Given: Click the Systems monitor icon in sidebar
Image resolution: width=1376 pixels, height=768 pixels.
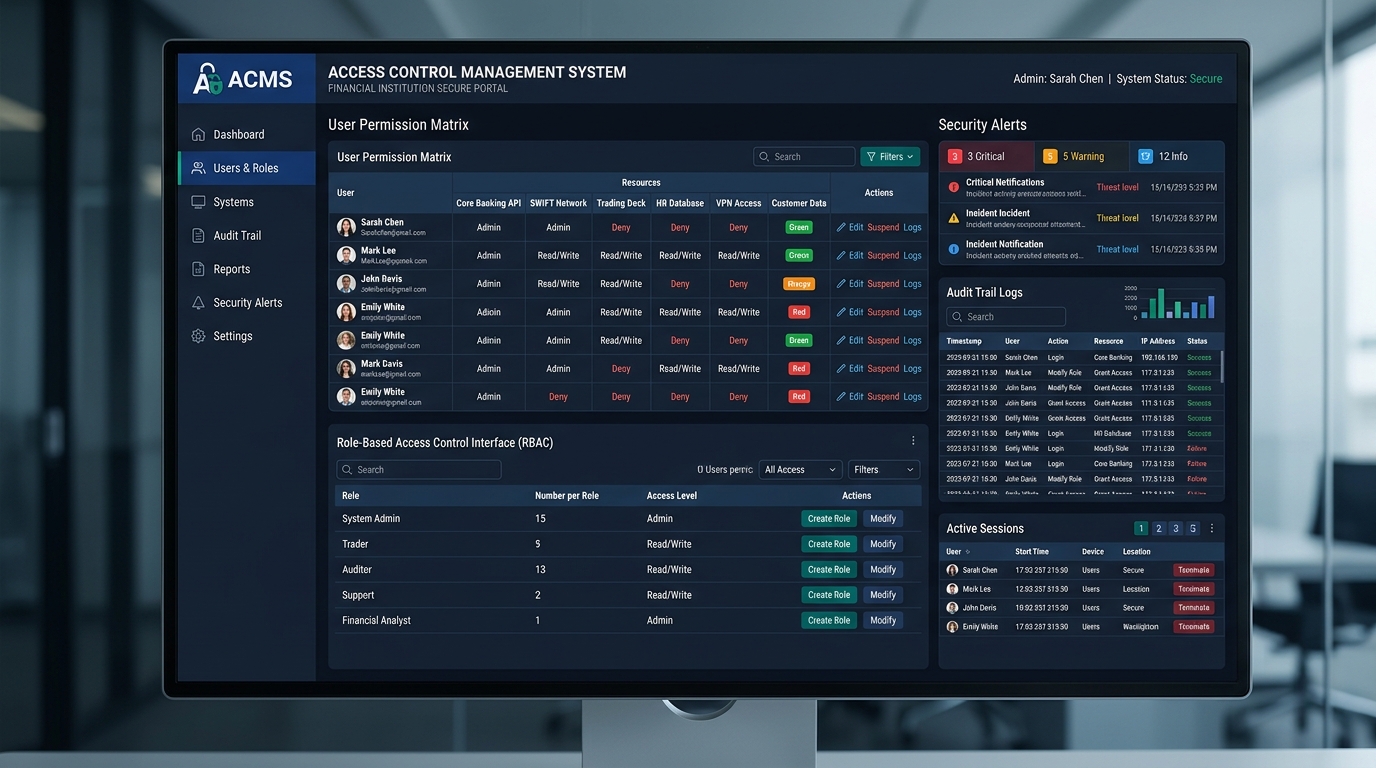Looking at the screenshot, I should point(198,202).
